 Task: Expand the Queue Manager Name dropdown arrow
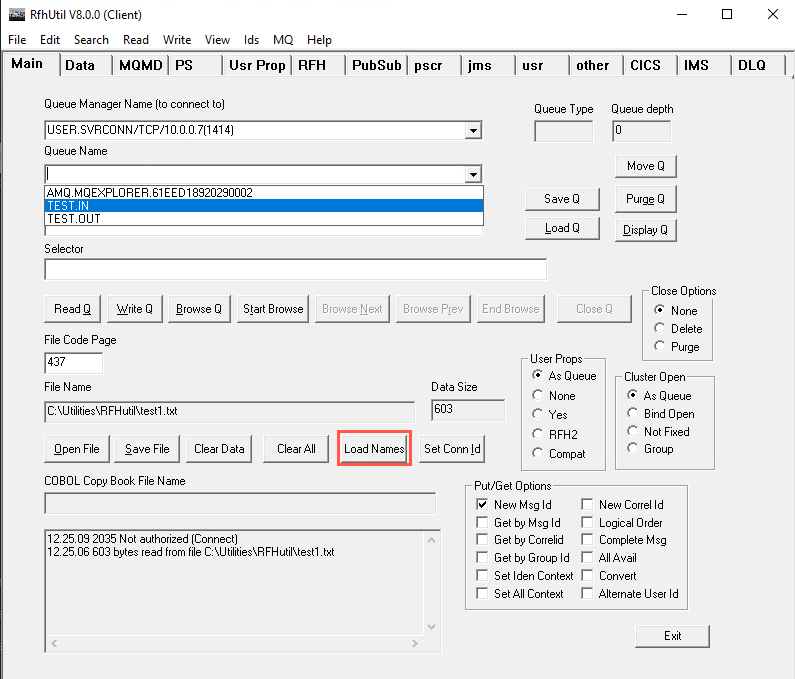pyautogui.click(x=473, y=130)
